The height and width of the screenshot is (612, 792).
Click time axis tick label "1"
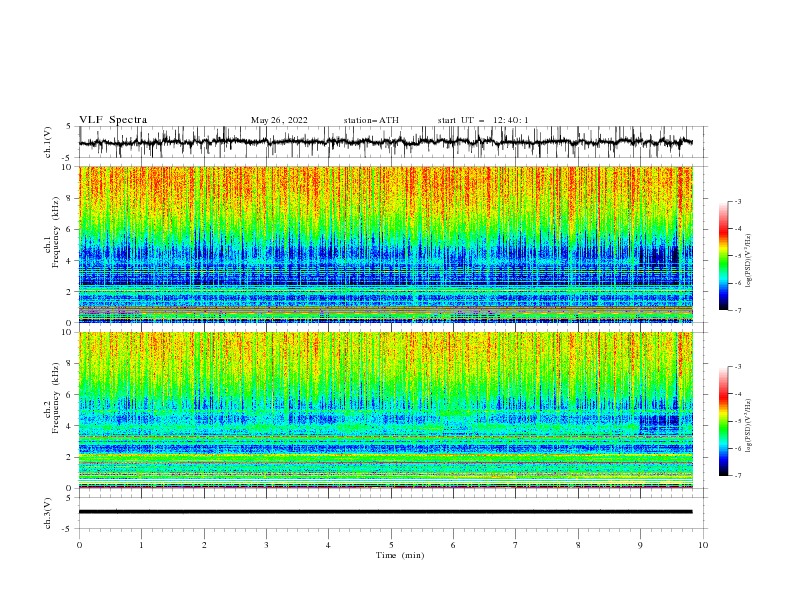pos(141,545)
